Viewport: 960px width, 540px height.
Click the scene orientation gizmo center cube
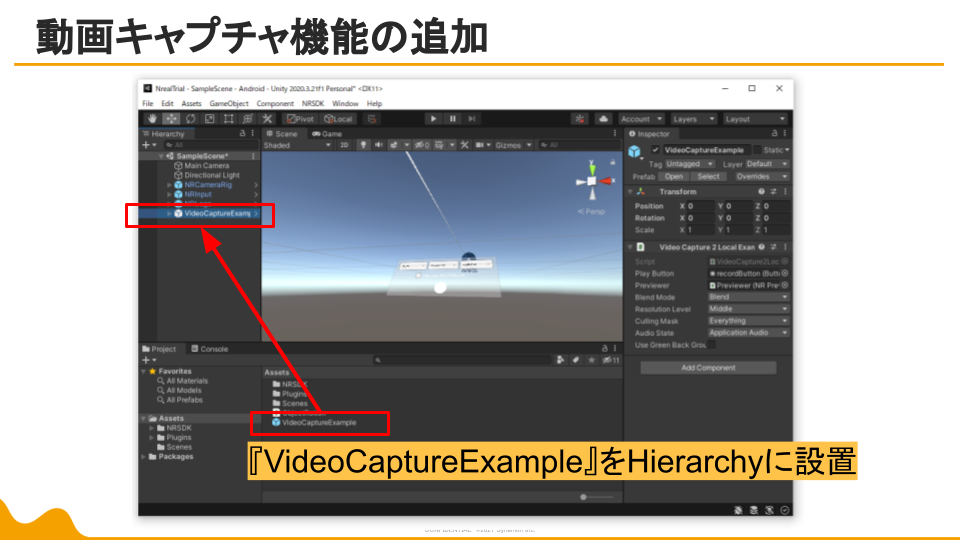591,181
